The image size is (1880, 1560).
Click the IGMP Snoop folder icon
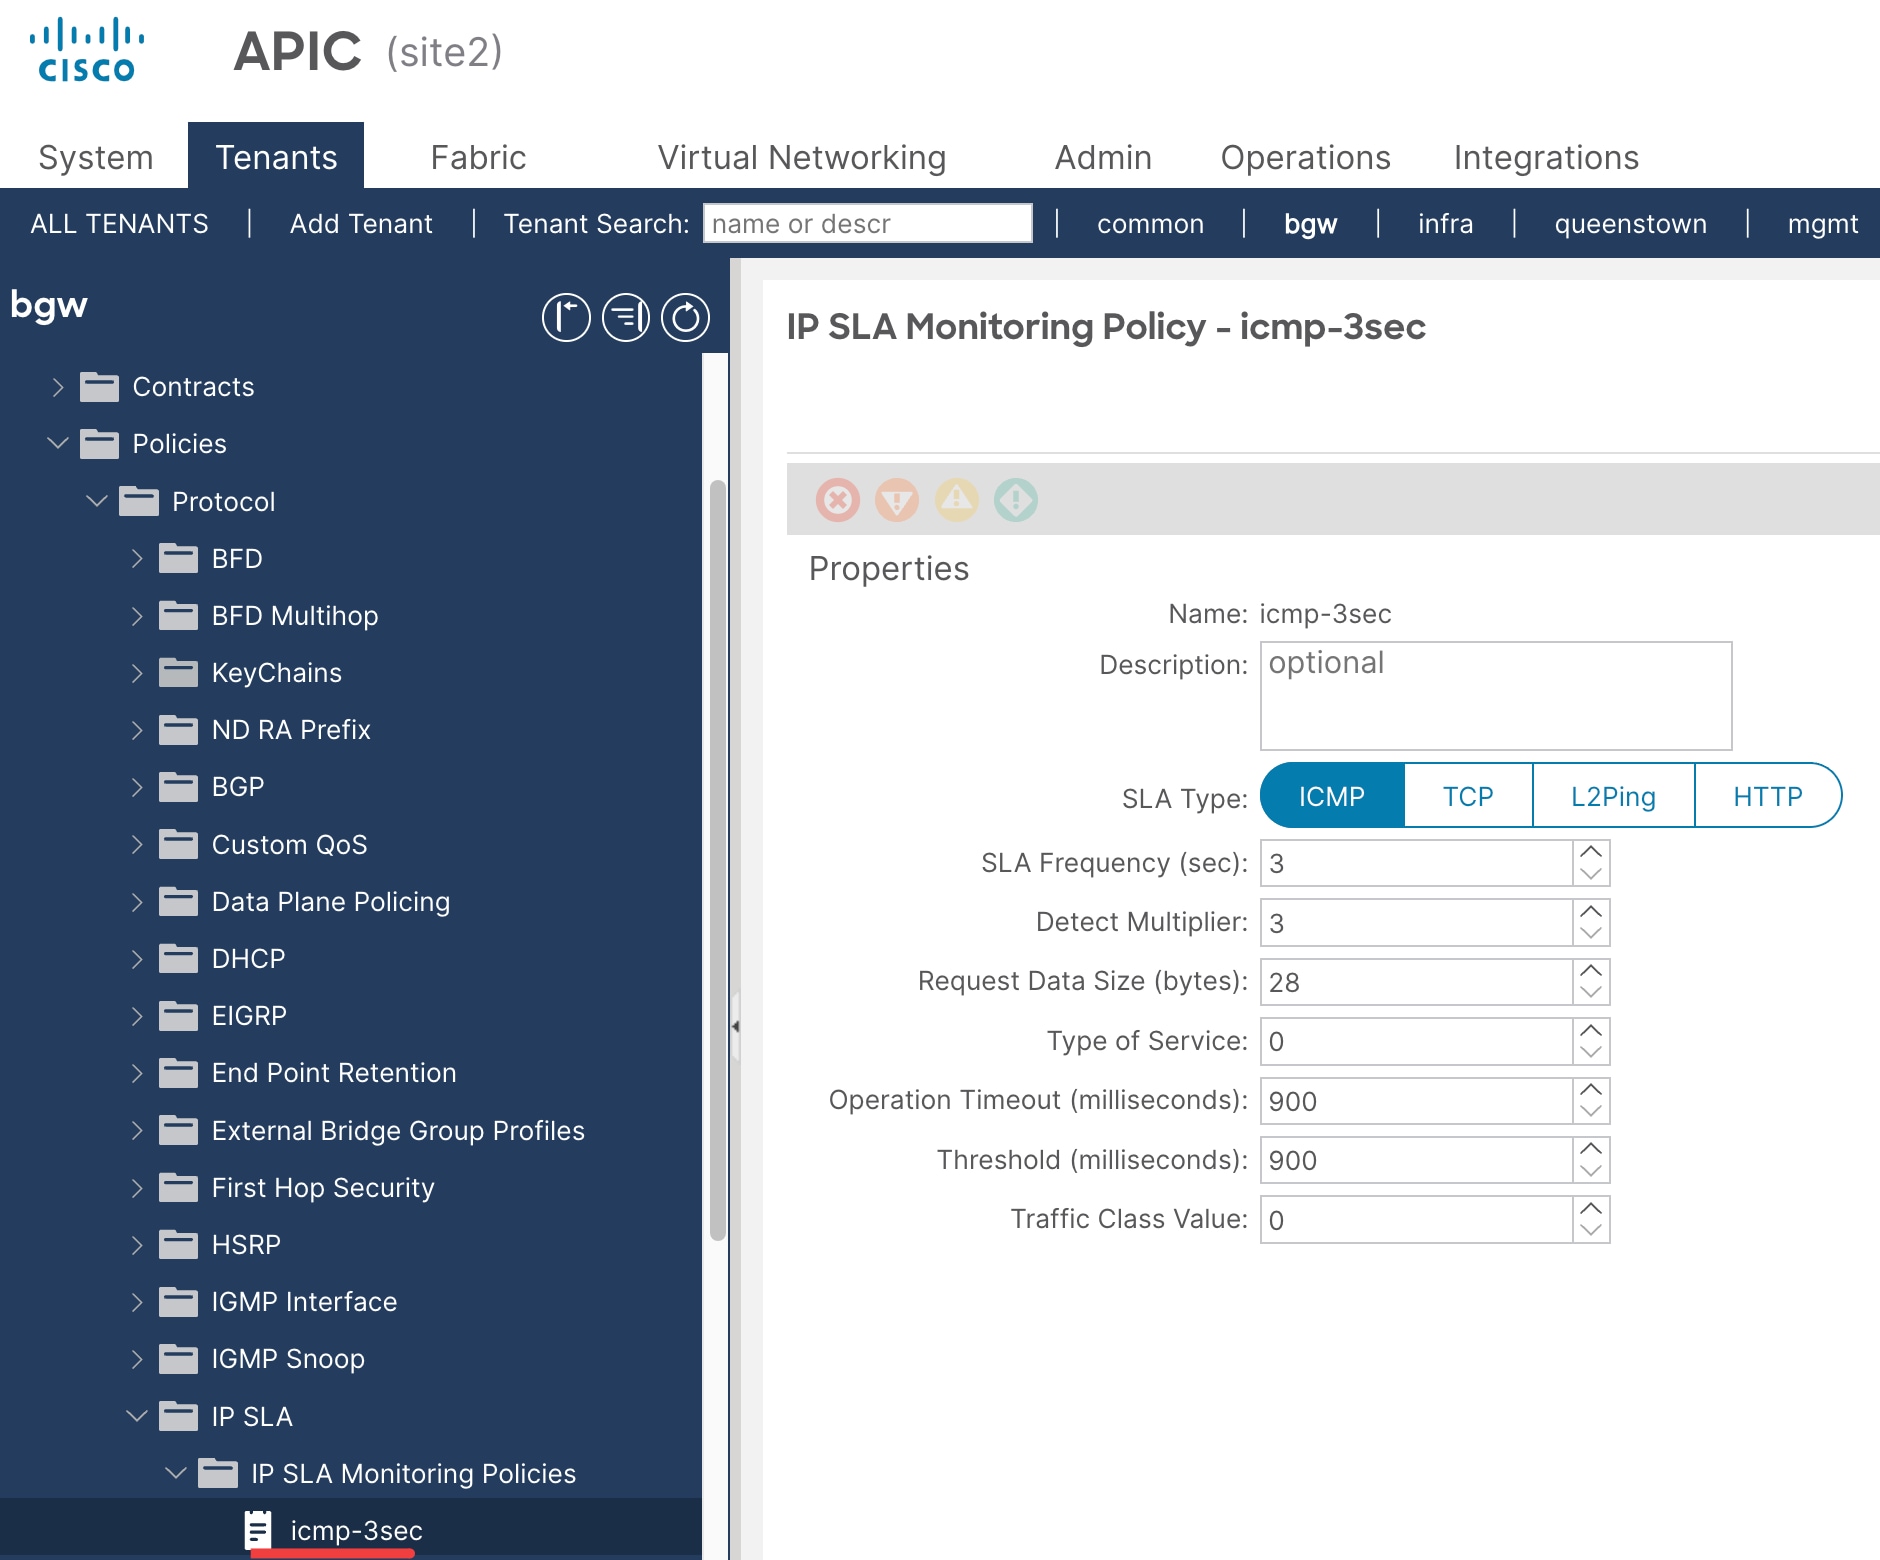coord(179,1358)
